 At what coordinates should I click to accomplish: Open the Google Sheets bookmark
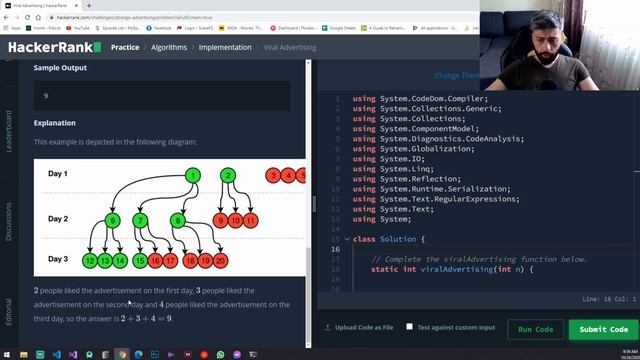(339, 28)
